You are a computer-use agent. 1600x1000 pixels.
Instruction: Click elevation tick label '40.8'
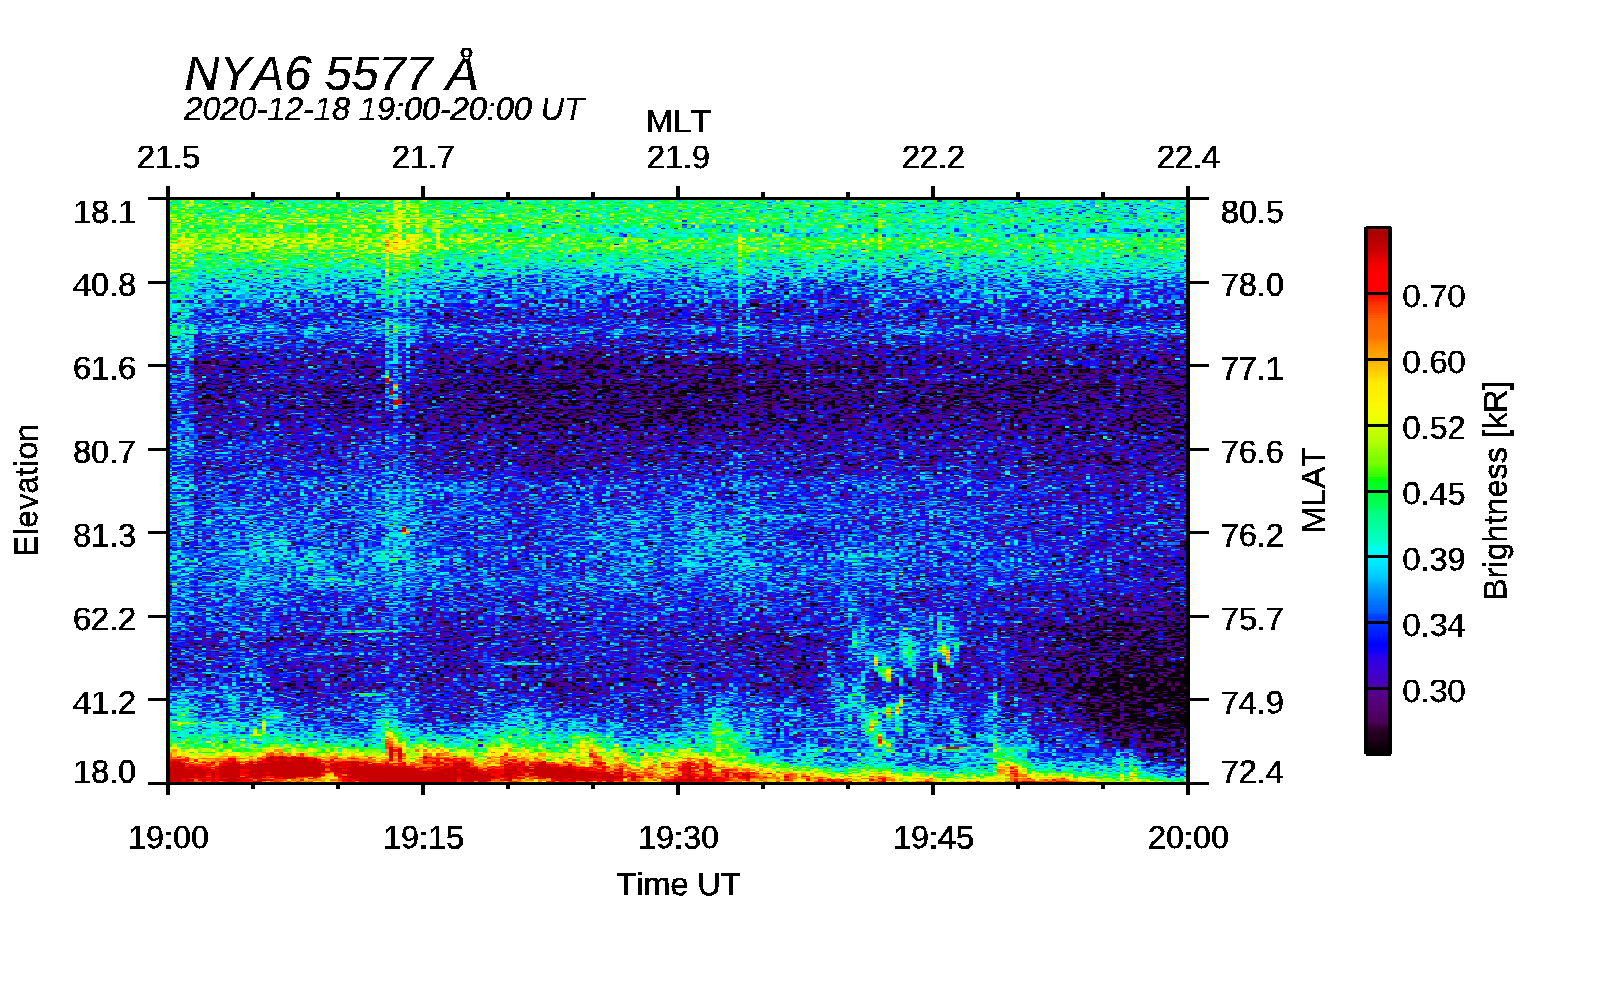click(x=104, y=285)
